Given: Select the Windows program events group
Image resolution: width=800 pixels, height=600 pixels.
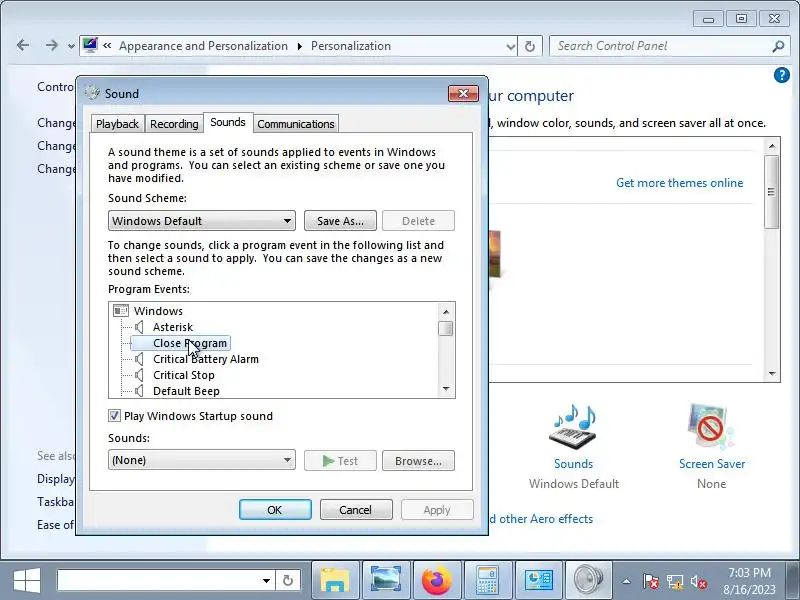Looking at the screenshot, I should 158,311.
